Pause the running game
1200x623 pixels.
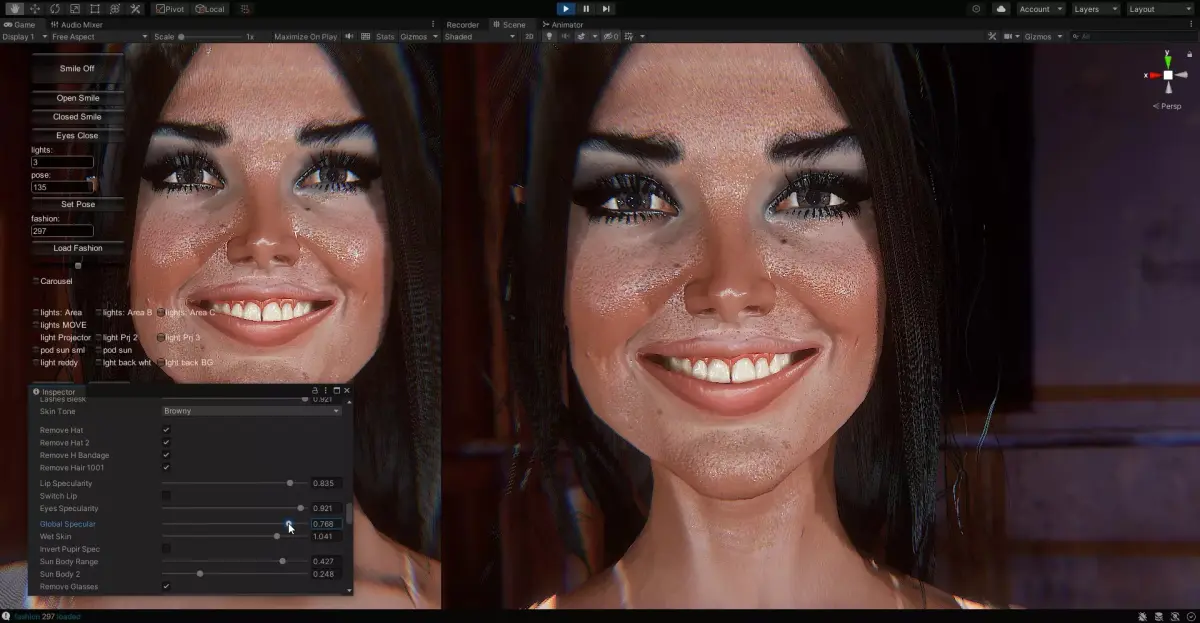(586, 9)
